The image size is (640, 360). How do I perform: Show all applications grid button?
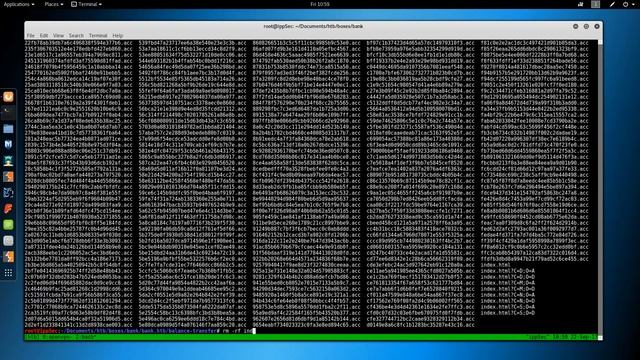coord(8,273)
